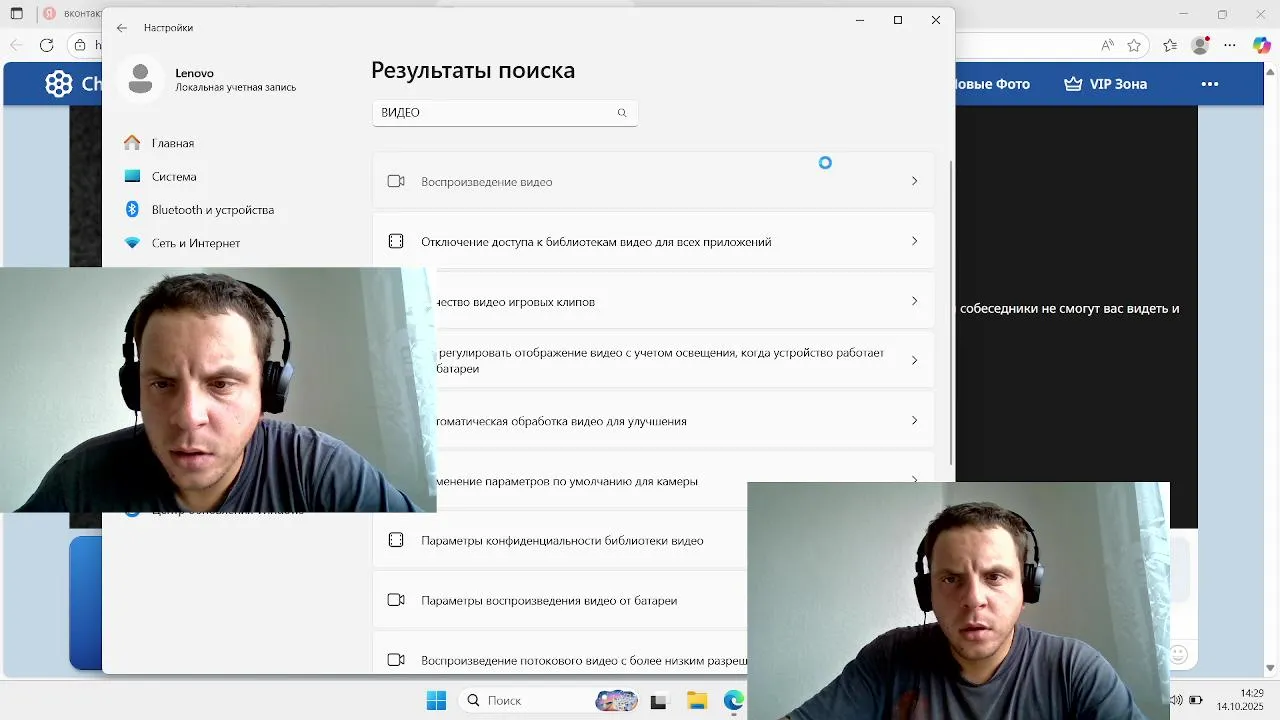This screenshot has height=720, width=1280.
Task: Open Новые Фото link on webpage
Action: [993, 84]
